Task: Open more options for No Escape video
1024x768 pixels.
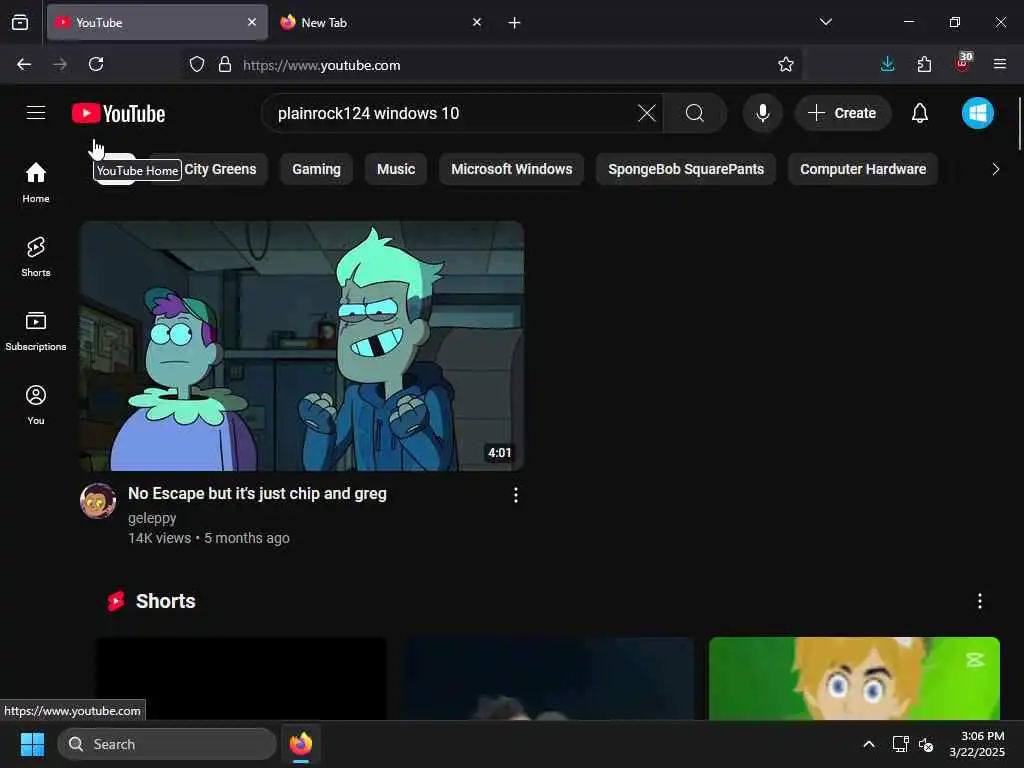Action: click(x=516, y=495)
